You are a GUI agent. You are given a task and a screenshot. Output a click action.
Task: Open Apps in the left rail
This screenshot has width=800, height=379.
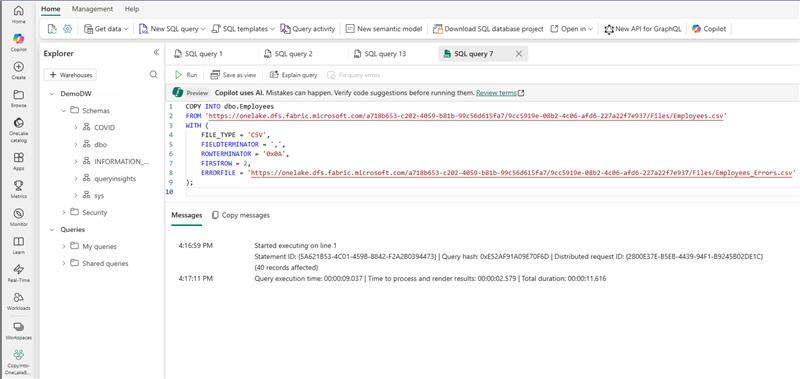(x=18, y=161)
